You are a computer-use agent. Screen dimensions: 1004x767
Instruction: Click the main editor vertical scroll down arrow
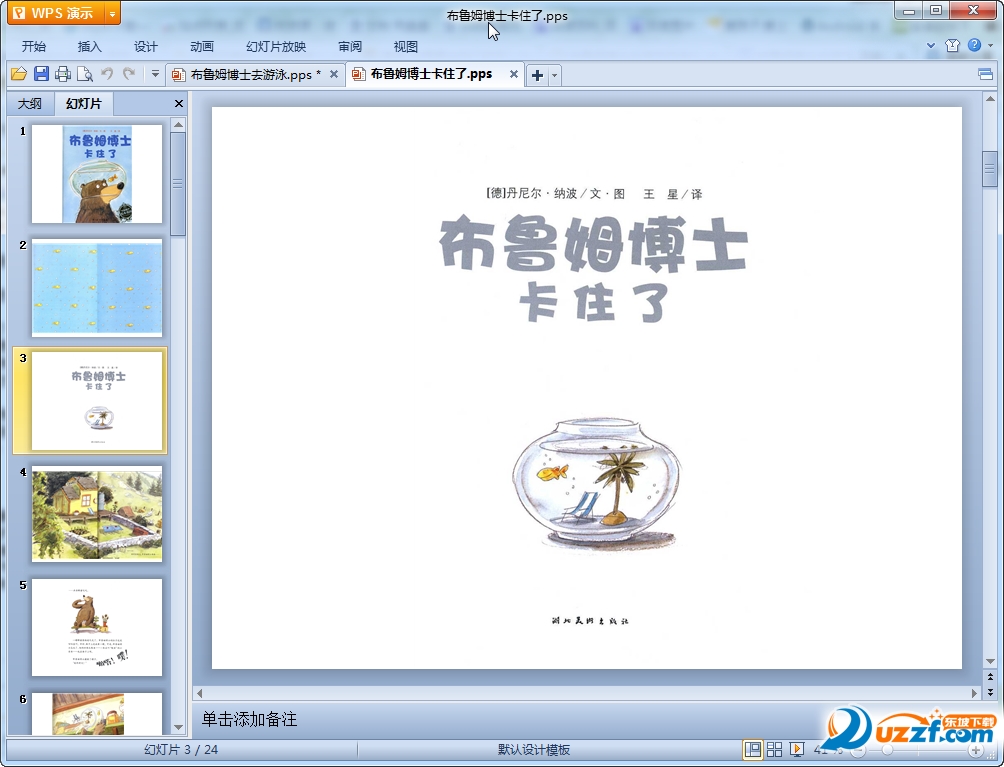tap(990, 661)
